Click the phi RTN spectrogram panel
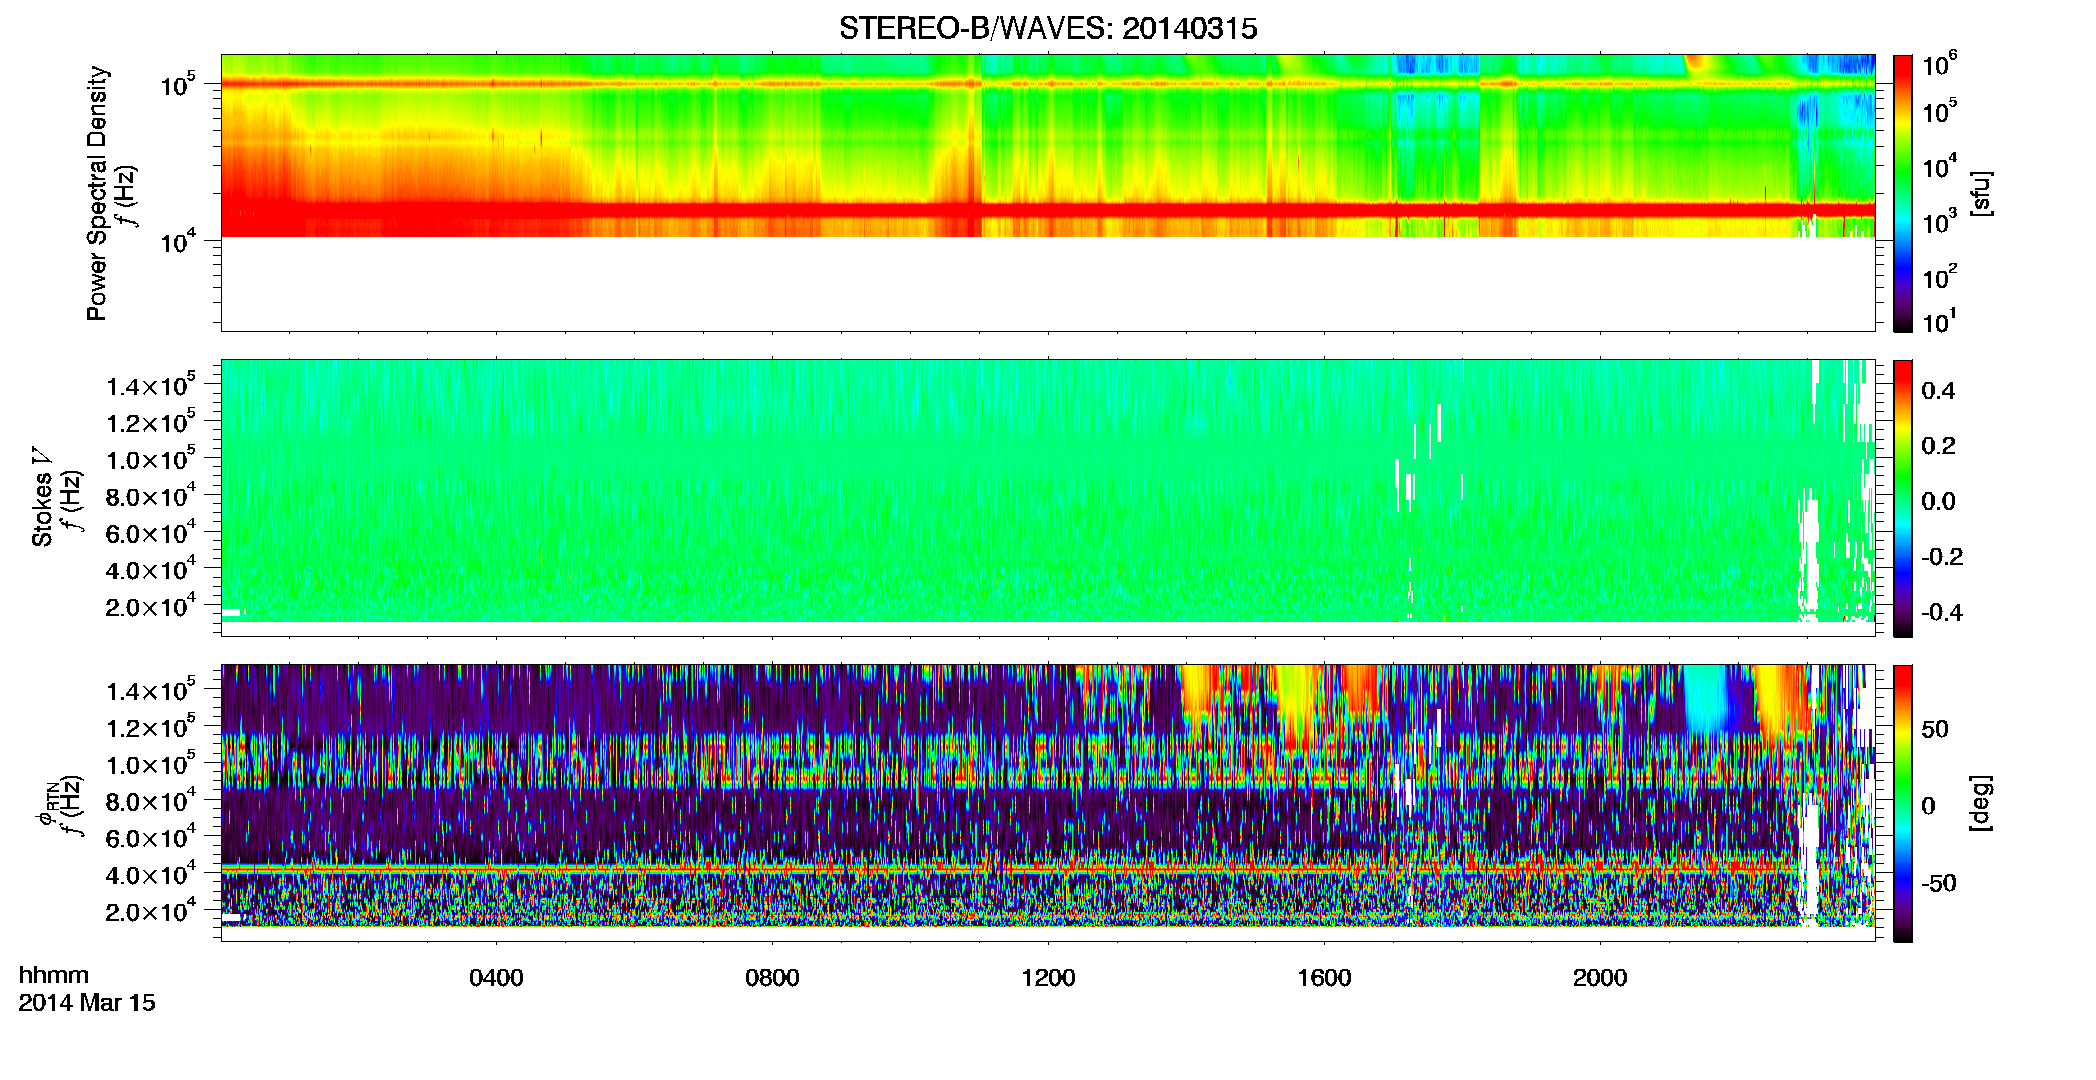This screenshot has height=1080, width=2096. click(1048, 802)
